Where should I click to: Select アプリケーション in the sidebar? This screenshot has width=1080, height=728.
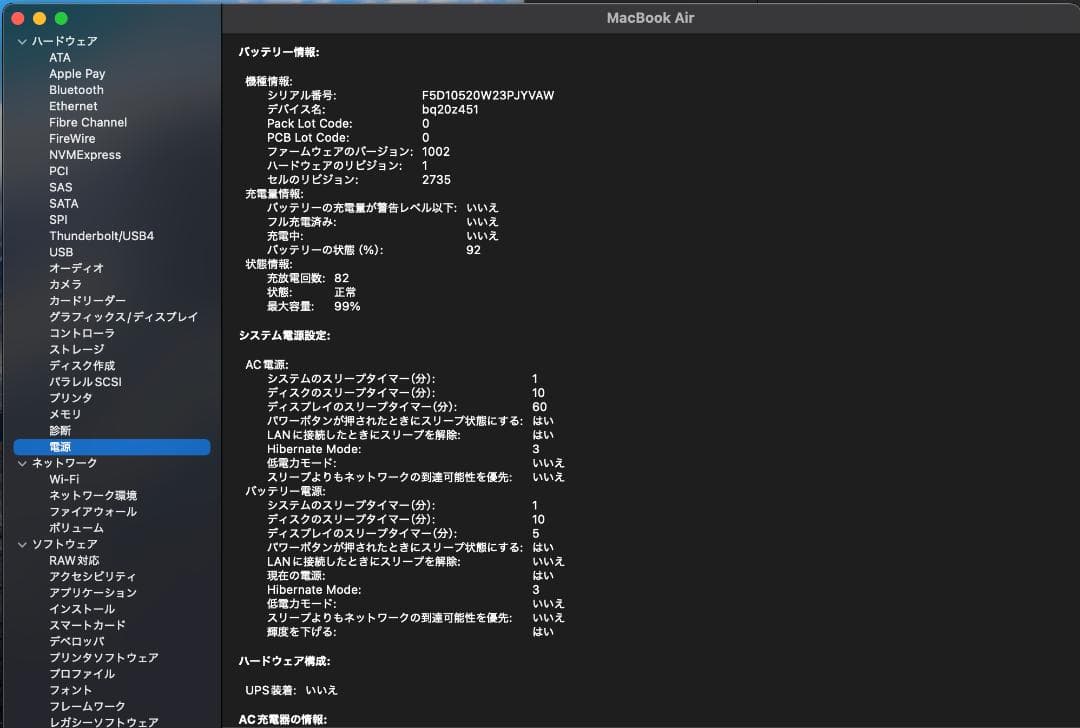tap(93, 593)
